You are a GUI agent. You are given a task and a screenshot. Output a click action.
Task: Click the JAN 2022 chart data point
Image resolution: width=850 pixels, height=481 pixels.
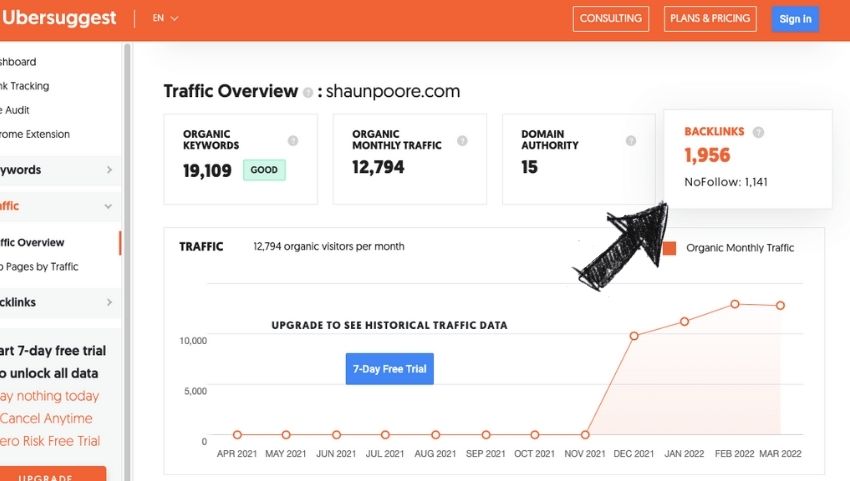[684, 322]
